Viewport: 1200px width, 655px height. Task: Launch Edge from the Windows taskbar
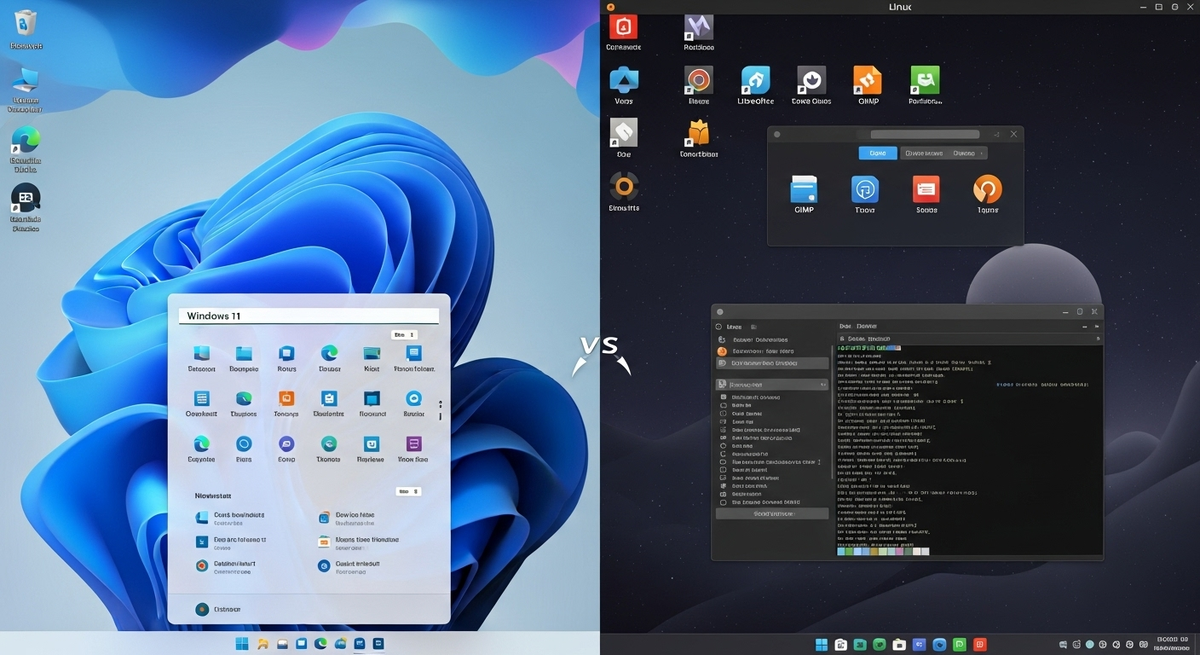pyautogui.click(x=320, y=643)
